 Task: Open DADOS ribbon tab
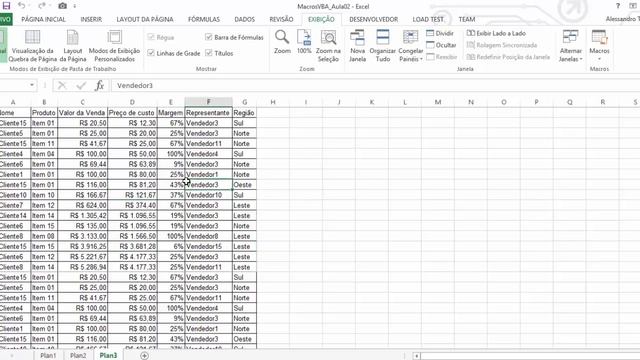244,19
